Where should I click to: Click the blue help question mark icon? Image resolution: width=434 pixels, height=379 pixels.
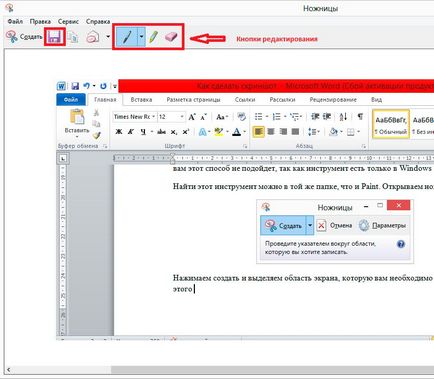(x=401, y=244)
